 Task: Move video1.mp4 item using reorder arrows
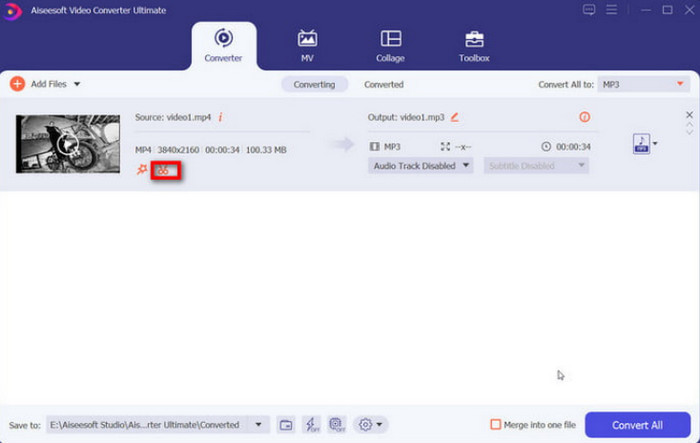click(690, 129)
